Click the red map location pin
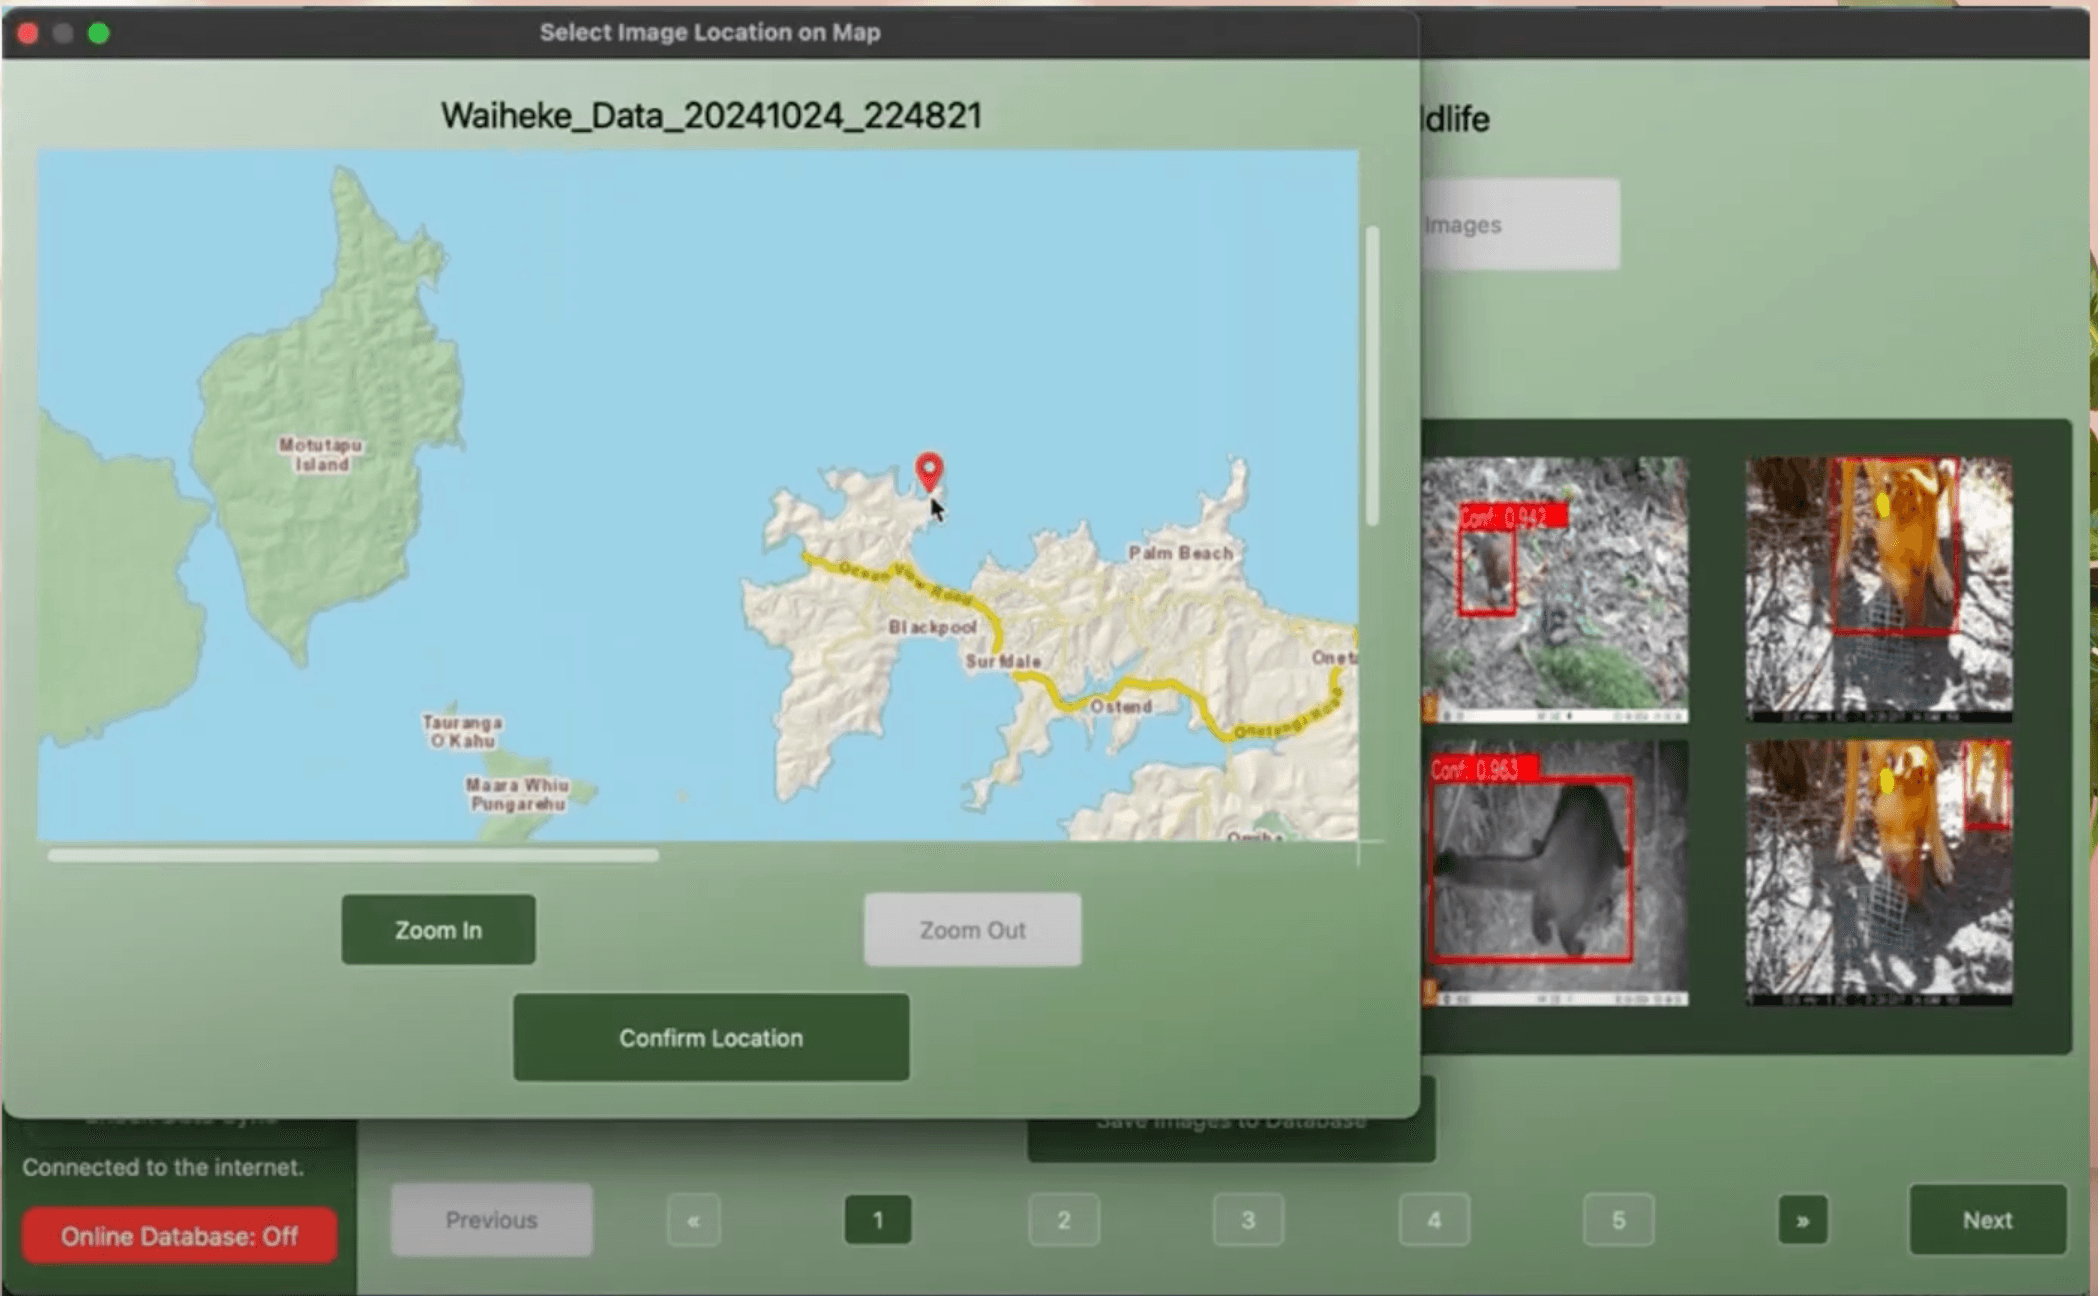 pyautogui.click(x=929, y=470)
